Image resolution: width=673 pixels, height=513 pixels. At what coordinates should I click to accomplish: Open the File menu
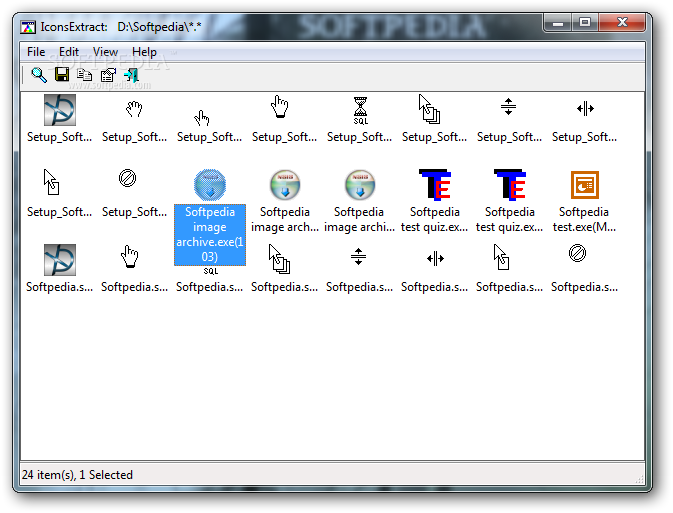[36, 52]
